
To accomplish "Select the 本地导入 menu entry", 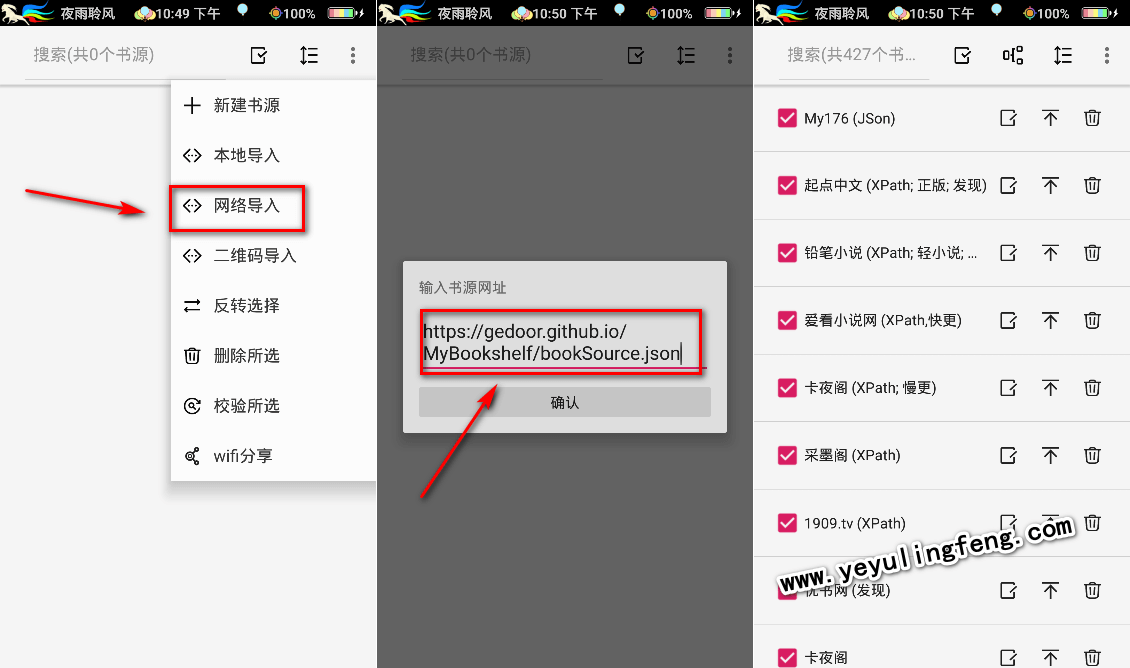I will (x=273, y=156).
